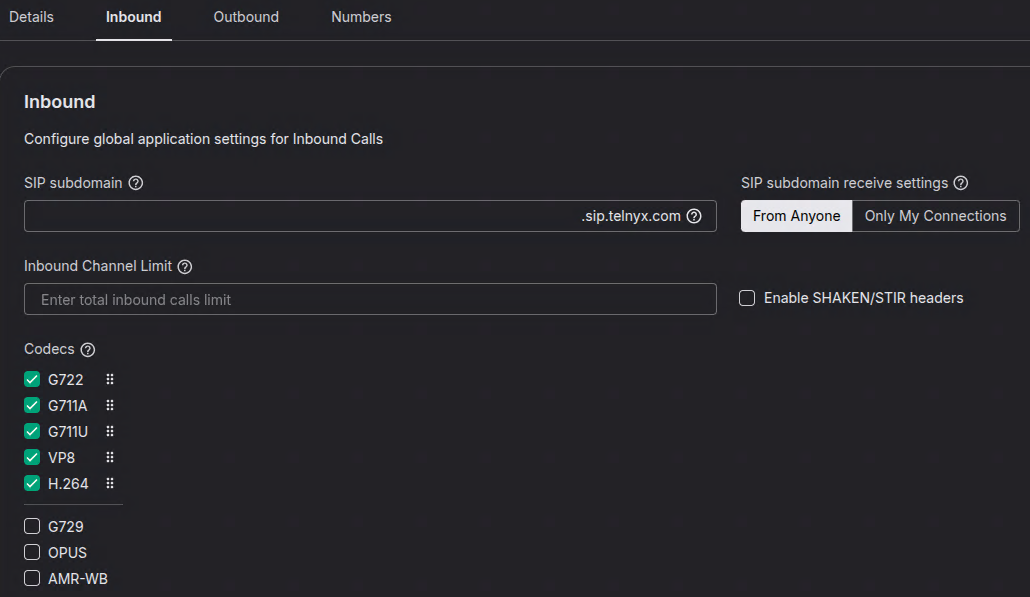Enable the OPUS codec checkbox
Viewport: 1030px width, 597px height.
32,553
